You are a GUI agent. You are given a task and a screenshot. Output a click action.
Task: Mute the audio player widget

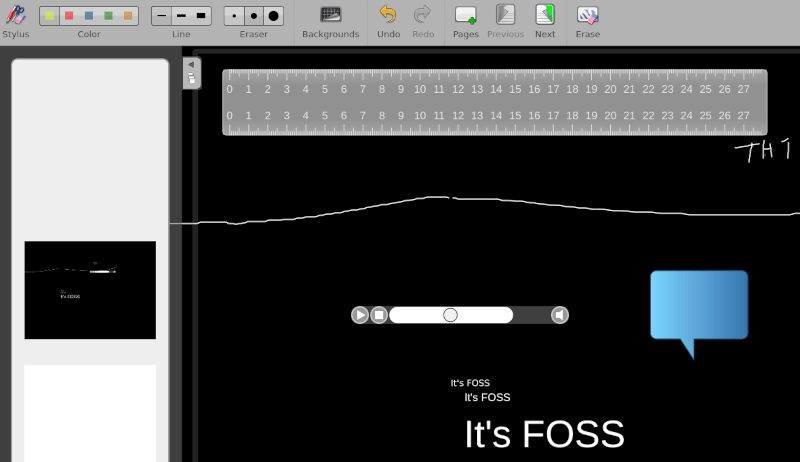560,315
